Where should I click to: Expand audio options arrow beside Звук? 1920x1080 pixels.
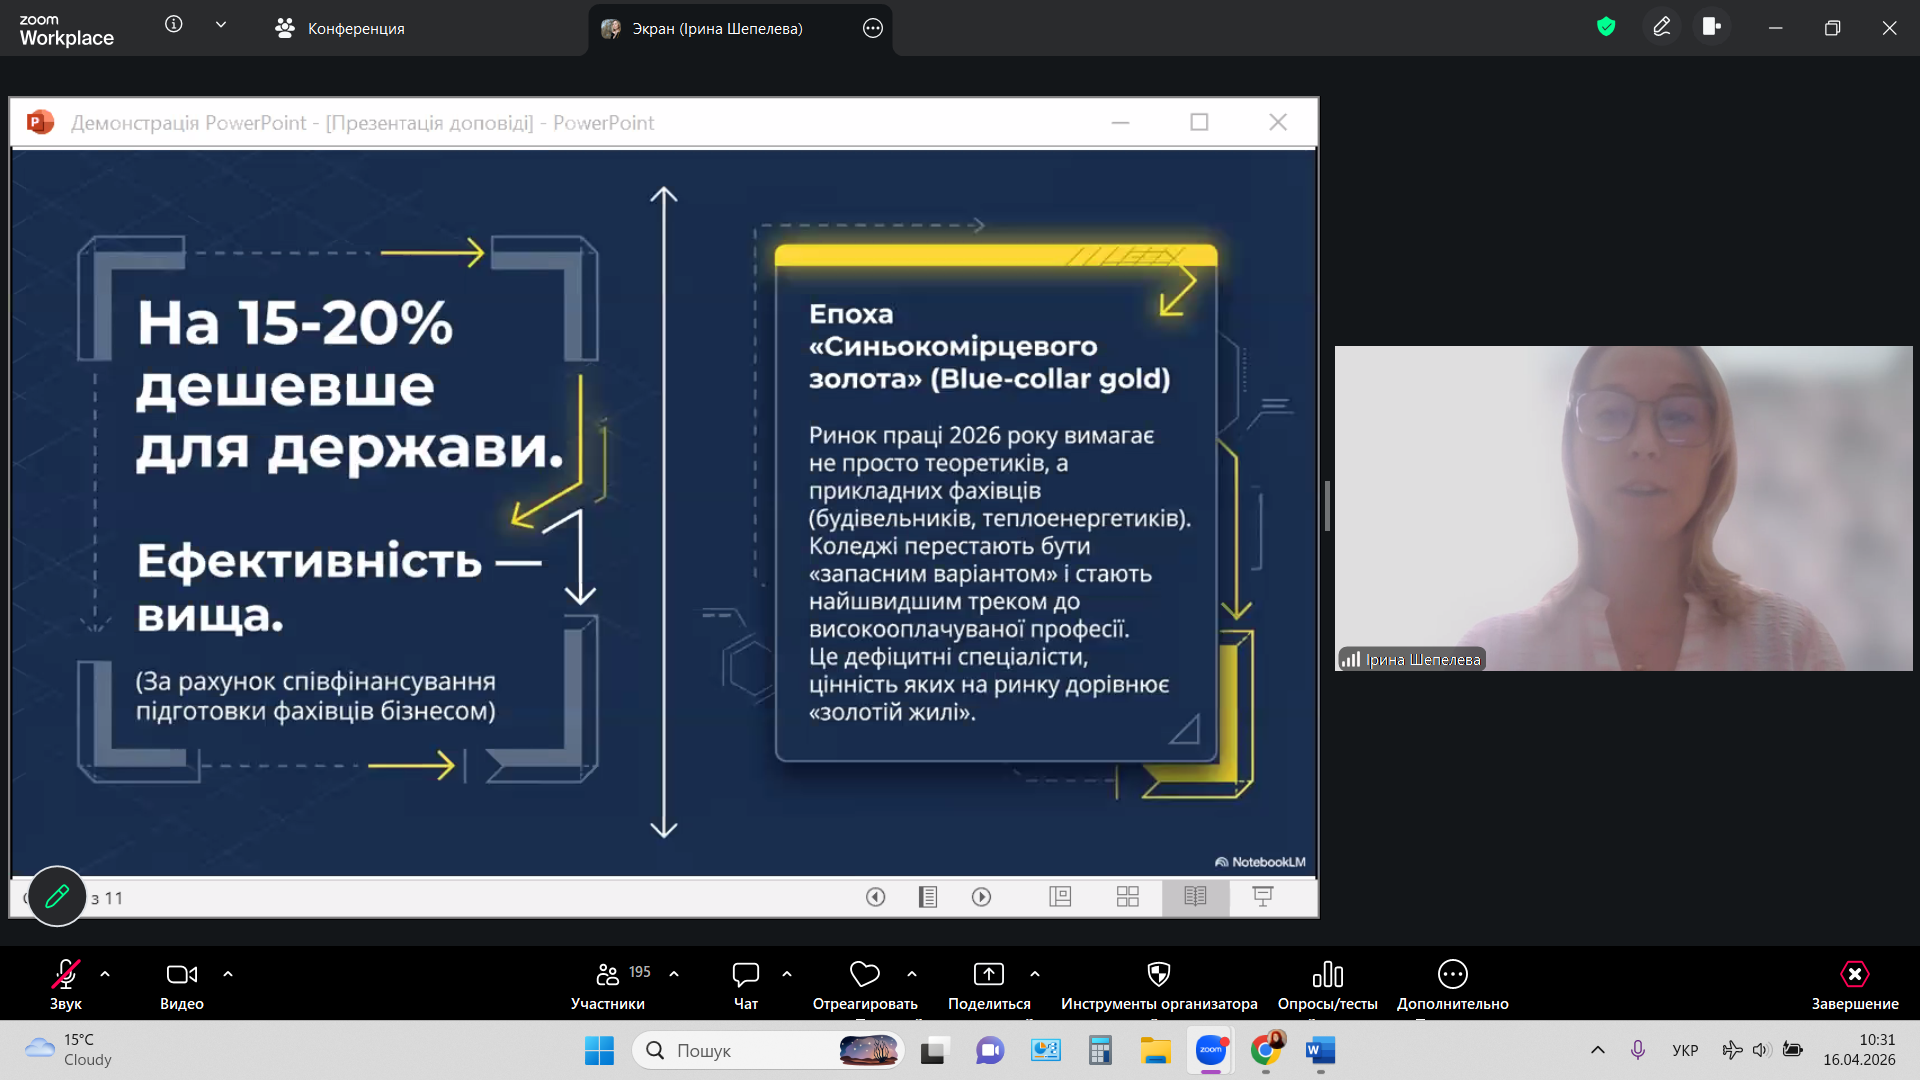[105, 974]
